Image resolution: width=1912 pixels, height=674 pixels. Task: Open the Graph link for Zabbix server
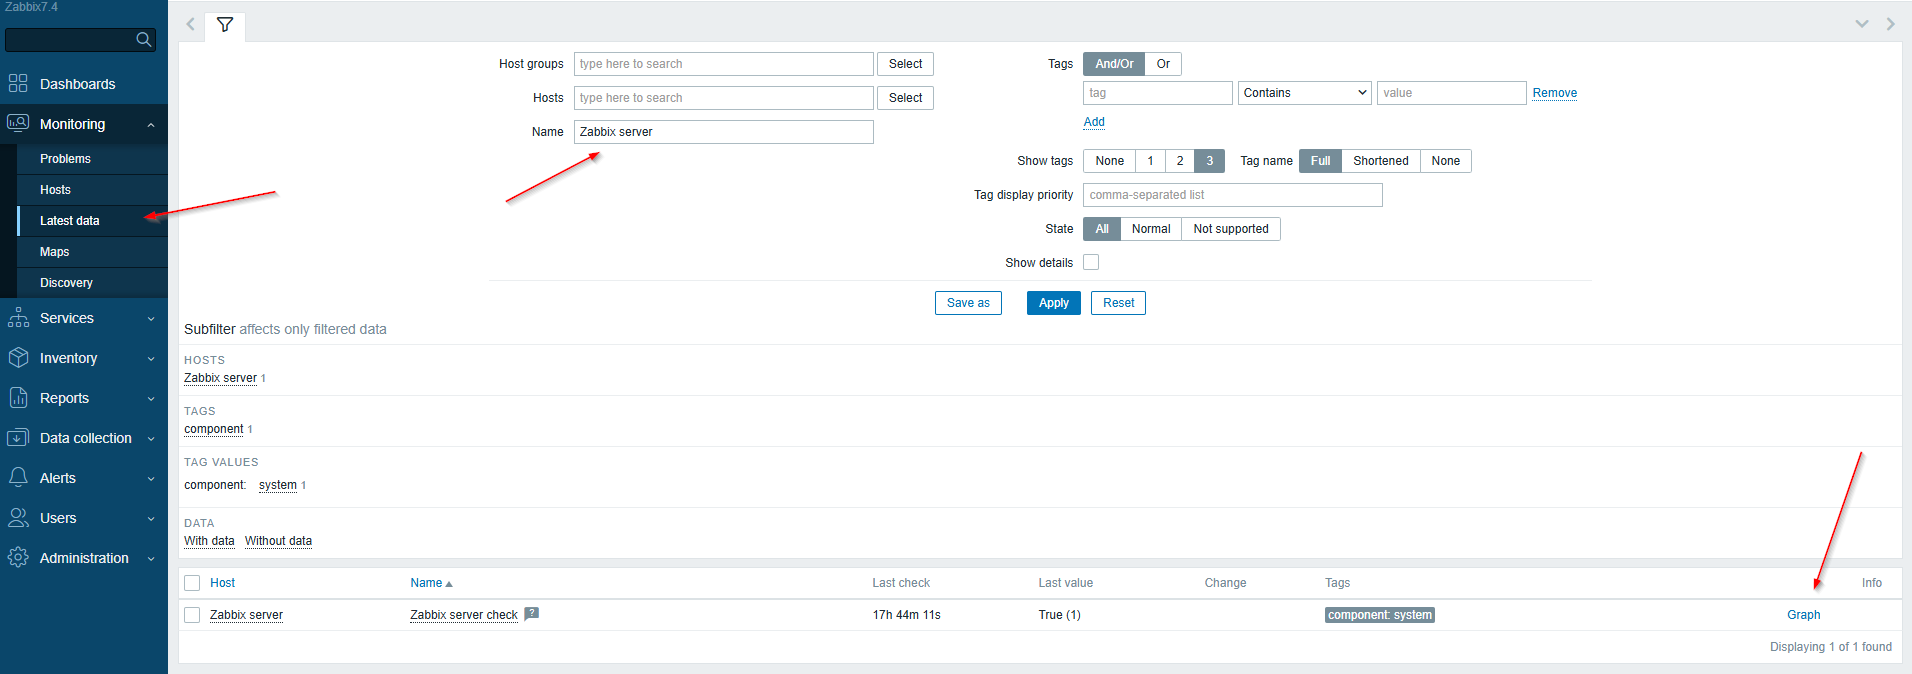click(1803, 615)
